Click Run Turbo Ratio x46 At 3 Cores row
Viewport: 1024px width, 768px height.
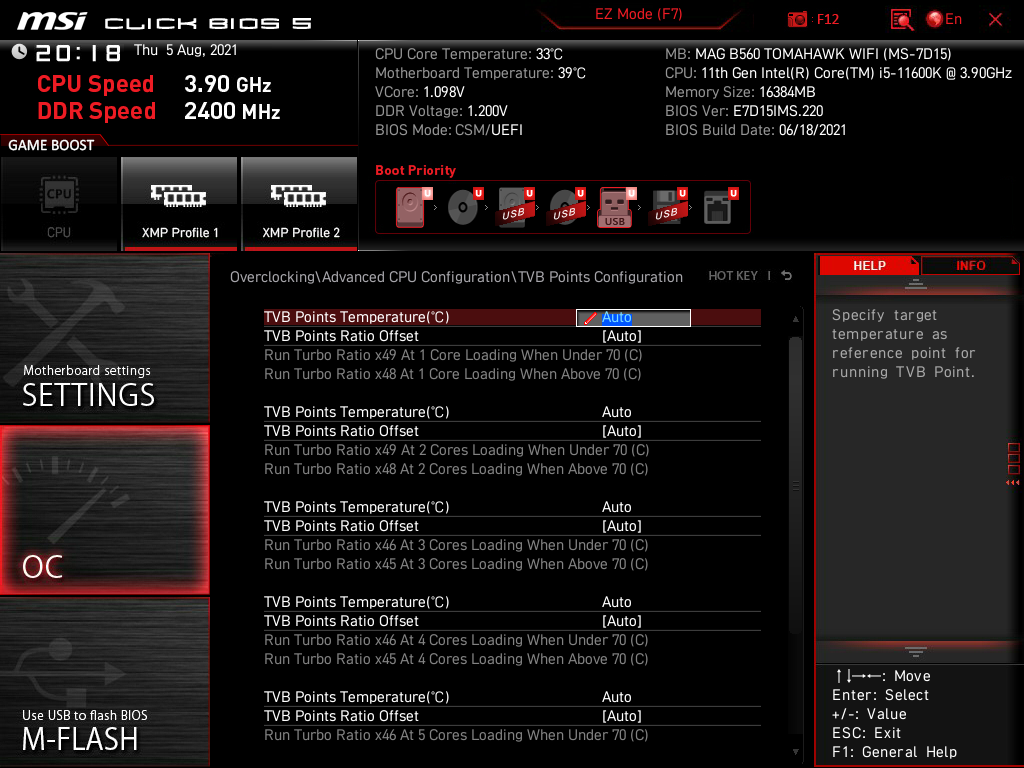pyautogui.click(x=456, y=545)
